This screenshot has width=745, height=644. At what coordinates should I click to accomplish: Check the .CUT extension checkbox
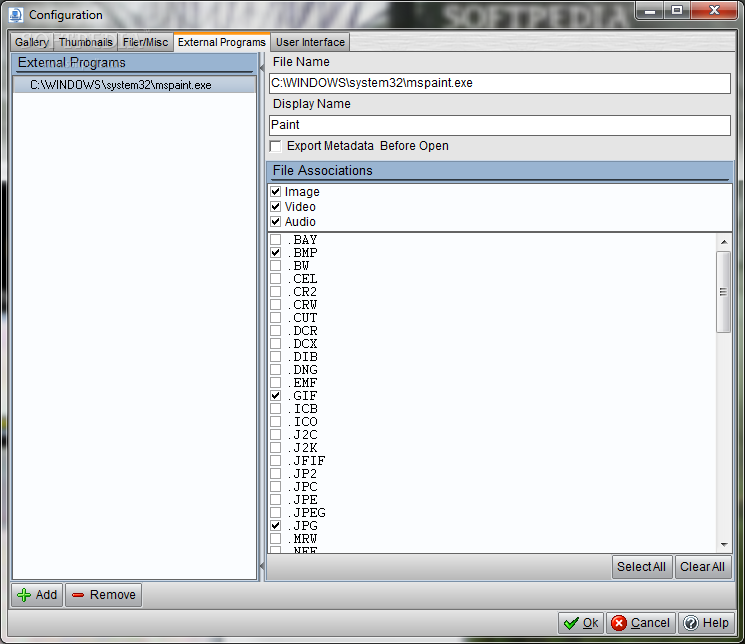pyautogui.click(x=276, y=317)
